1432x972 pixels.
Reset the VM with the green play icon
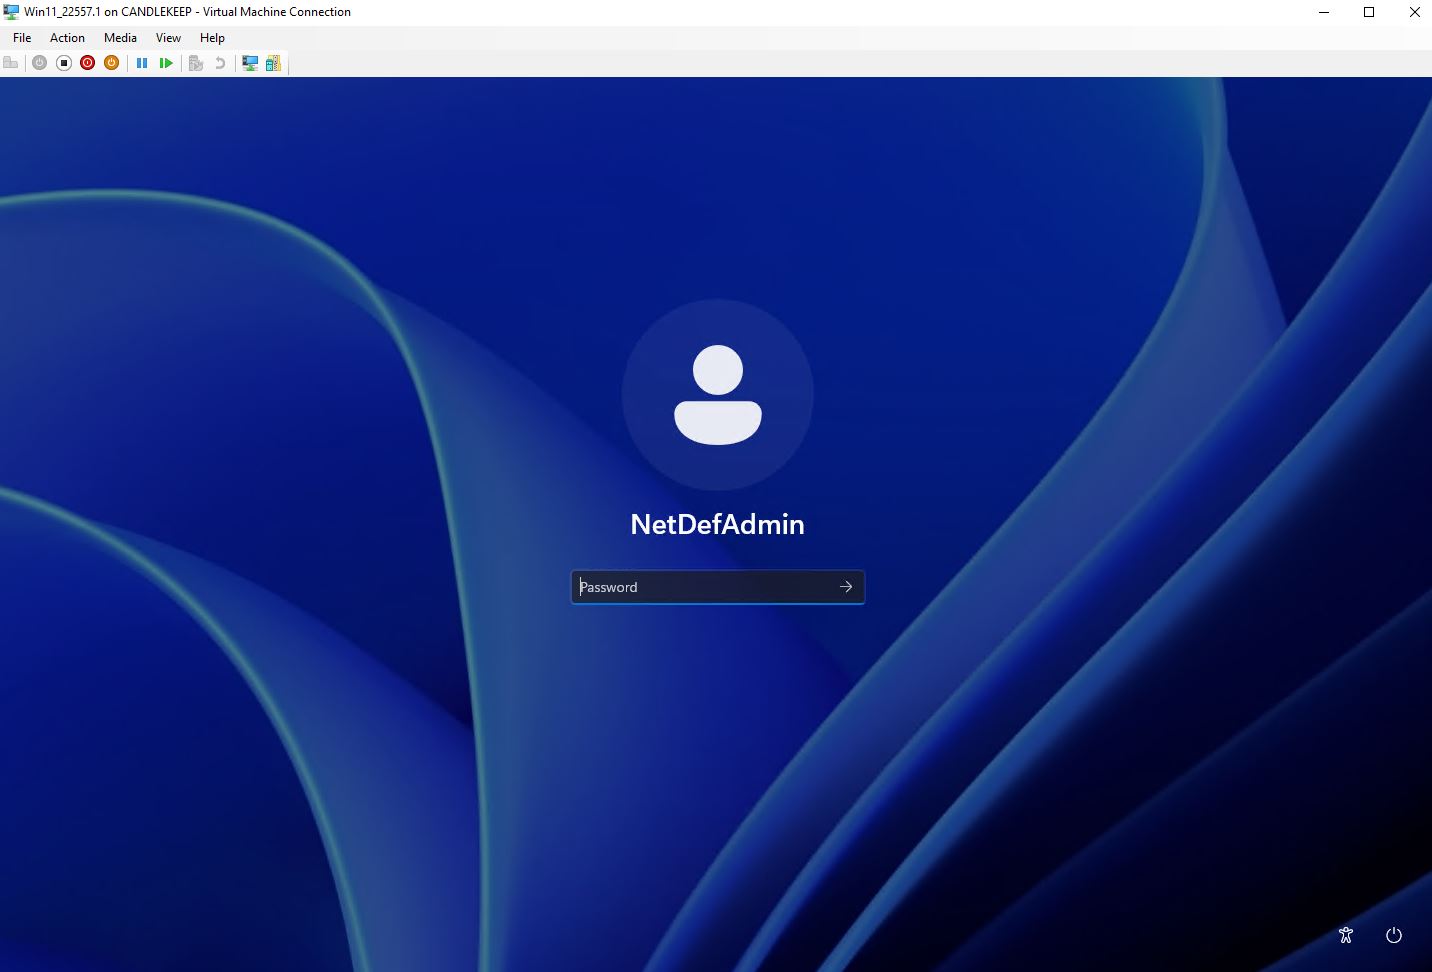pos(166,63)
